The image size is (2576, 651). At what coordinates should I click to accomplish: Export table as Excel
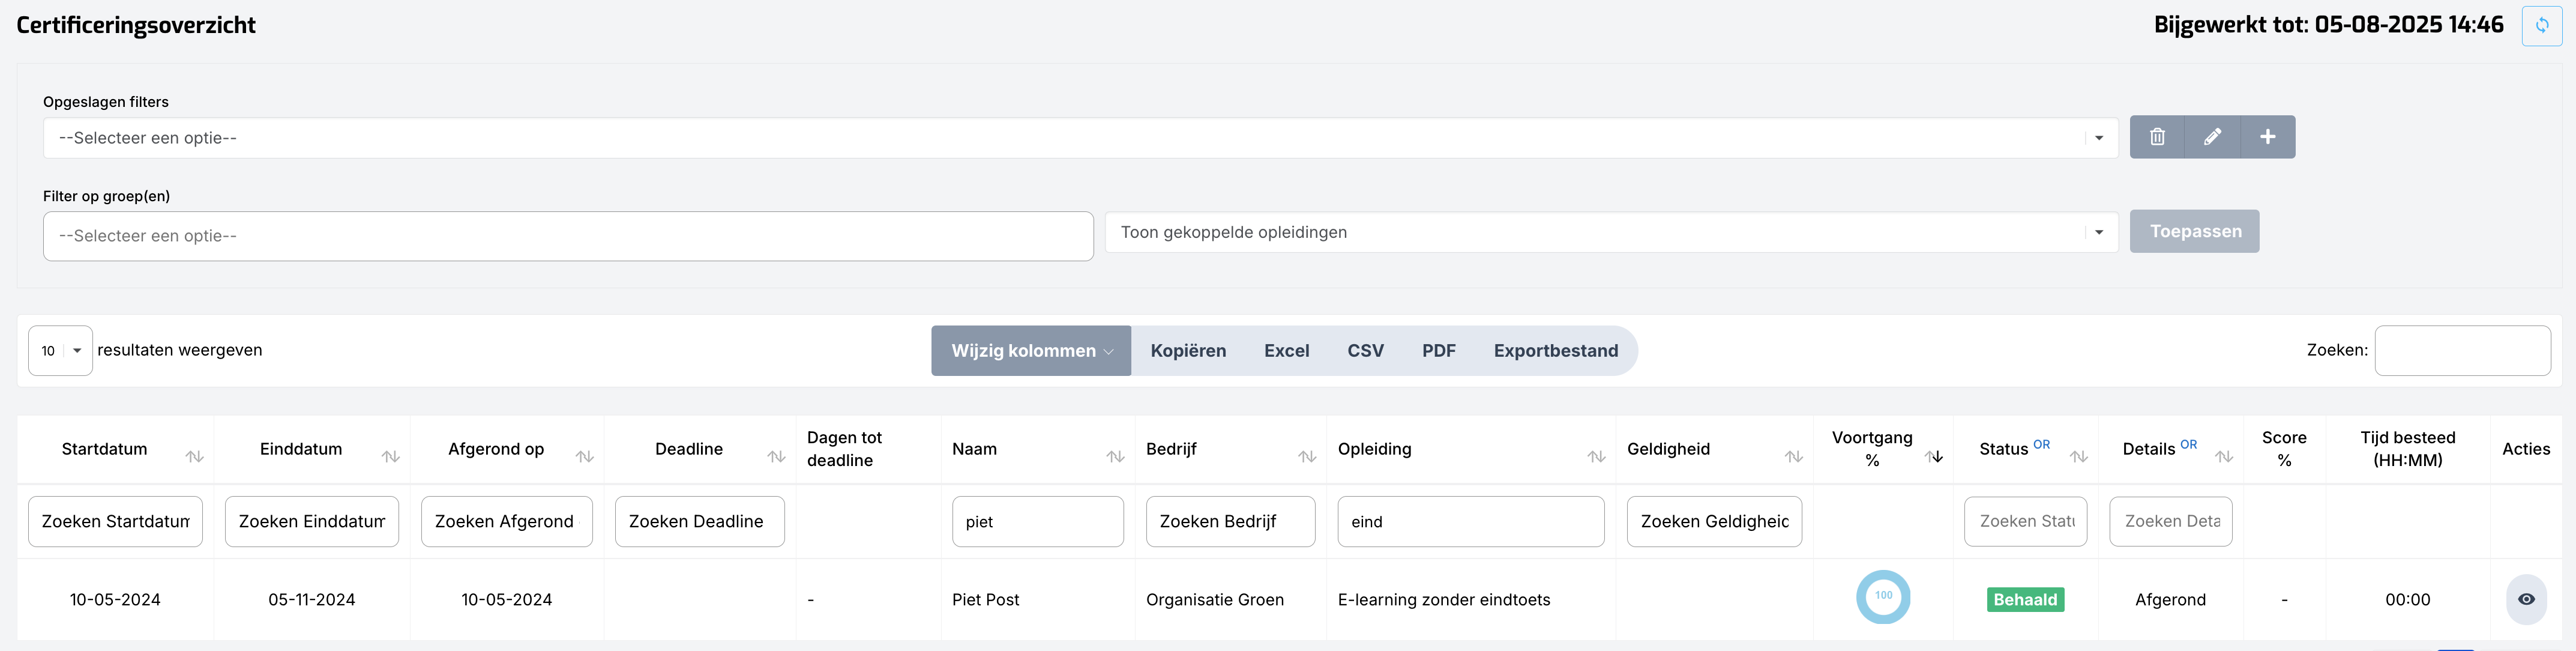pos(1286,351)
